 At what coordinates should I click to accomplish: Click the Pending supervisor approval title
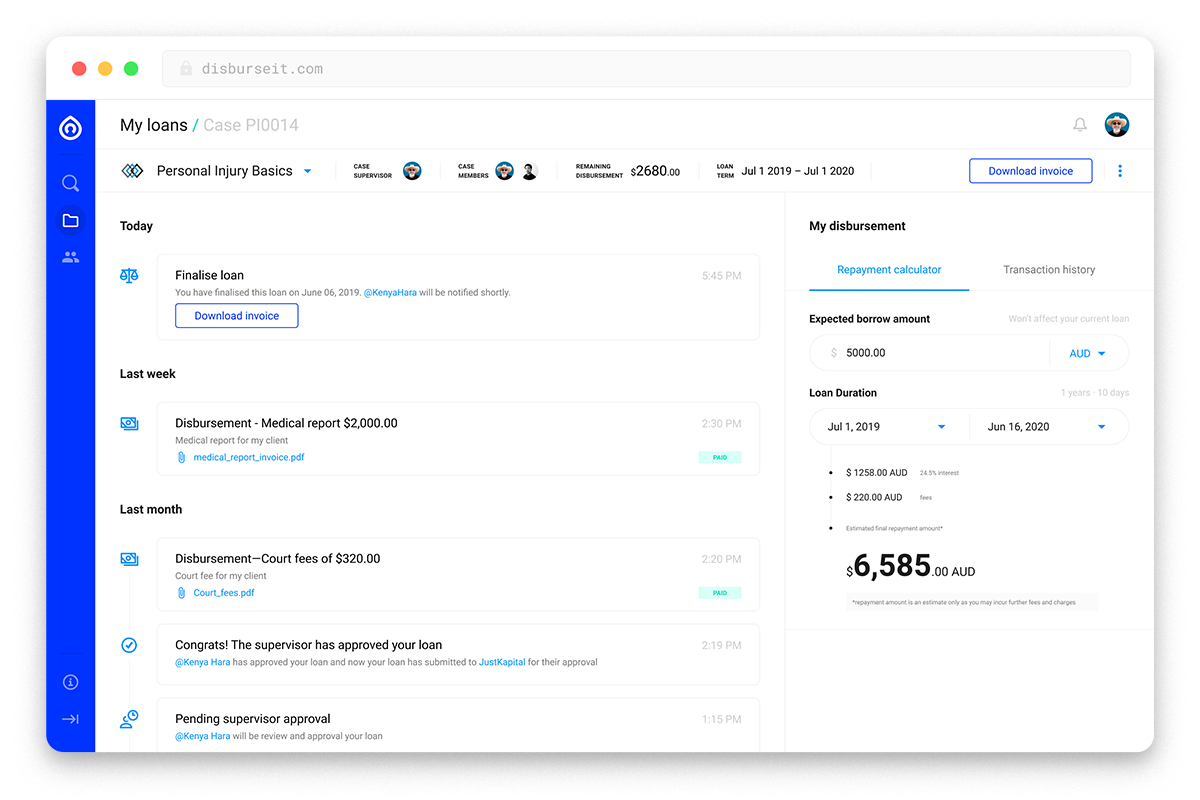253,719
